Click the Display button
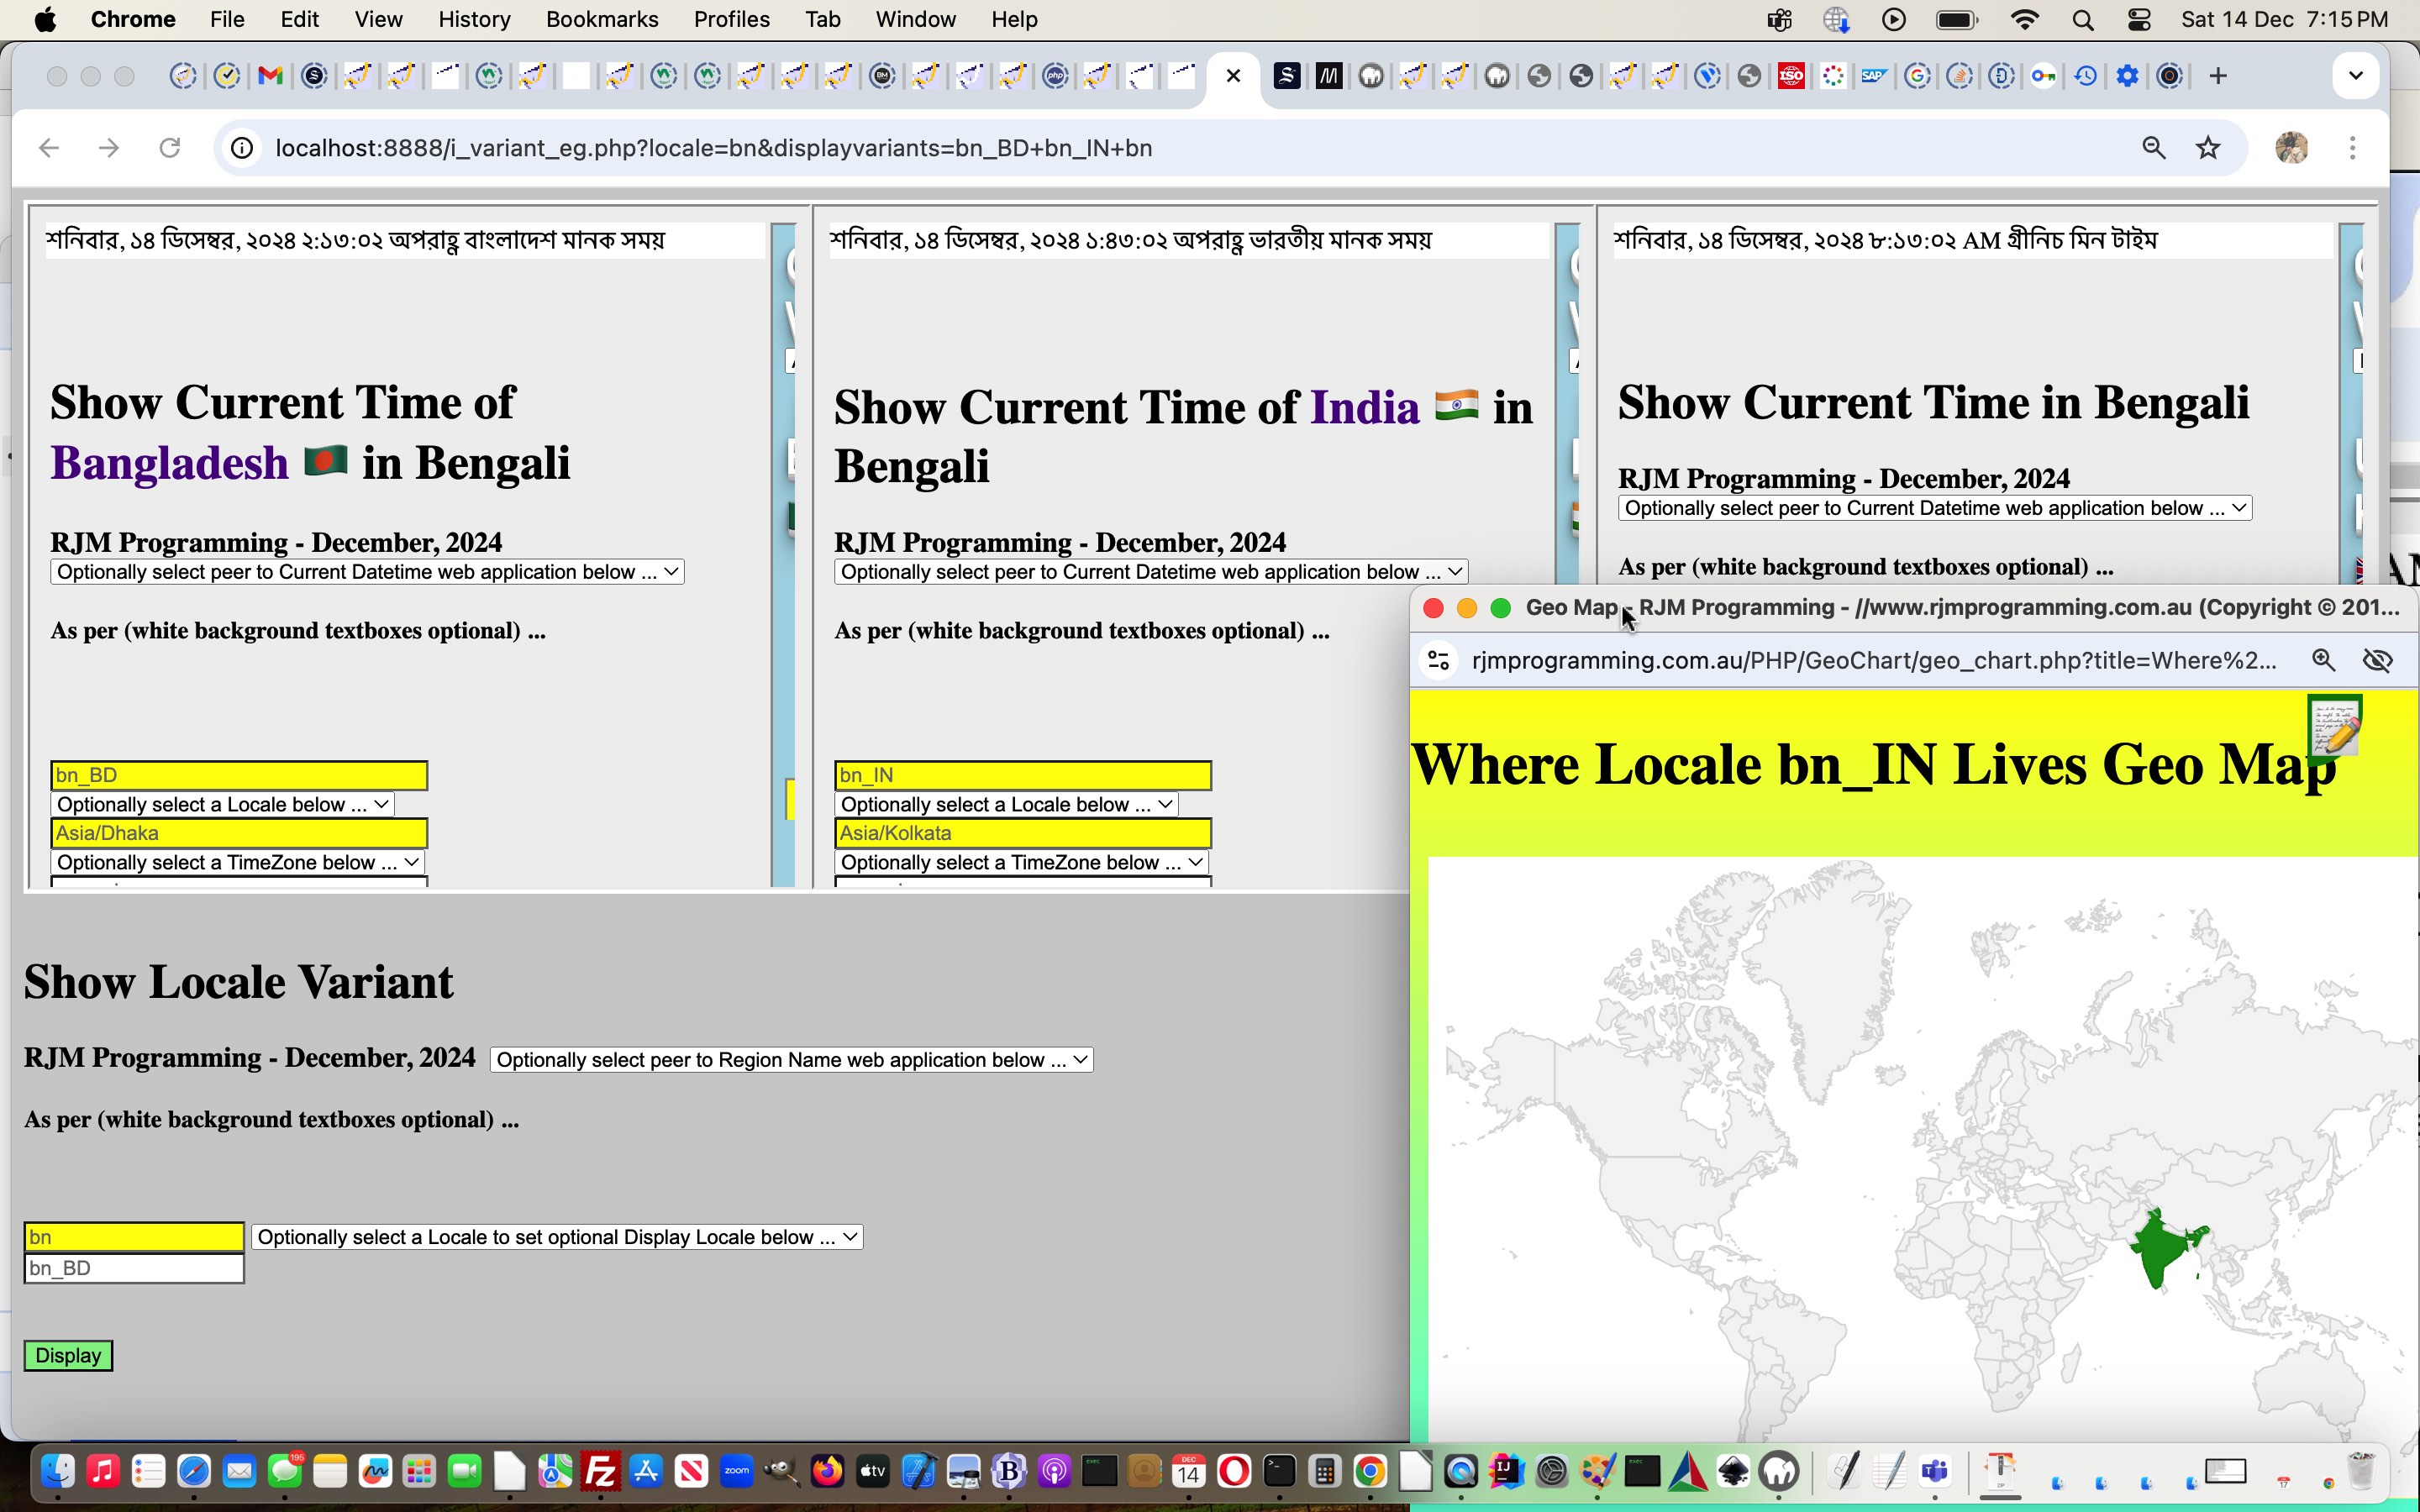The image size is (2420, 1512). (x=68, y=1355)
